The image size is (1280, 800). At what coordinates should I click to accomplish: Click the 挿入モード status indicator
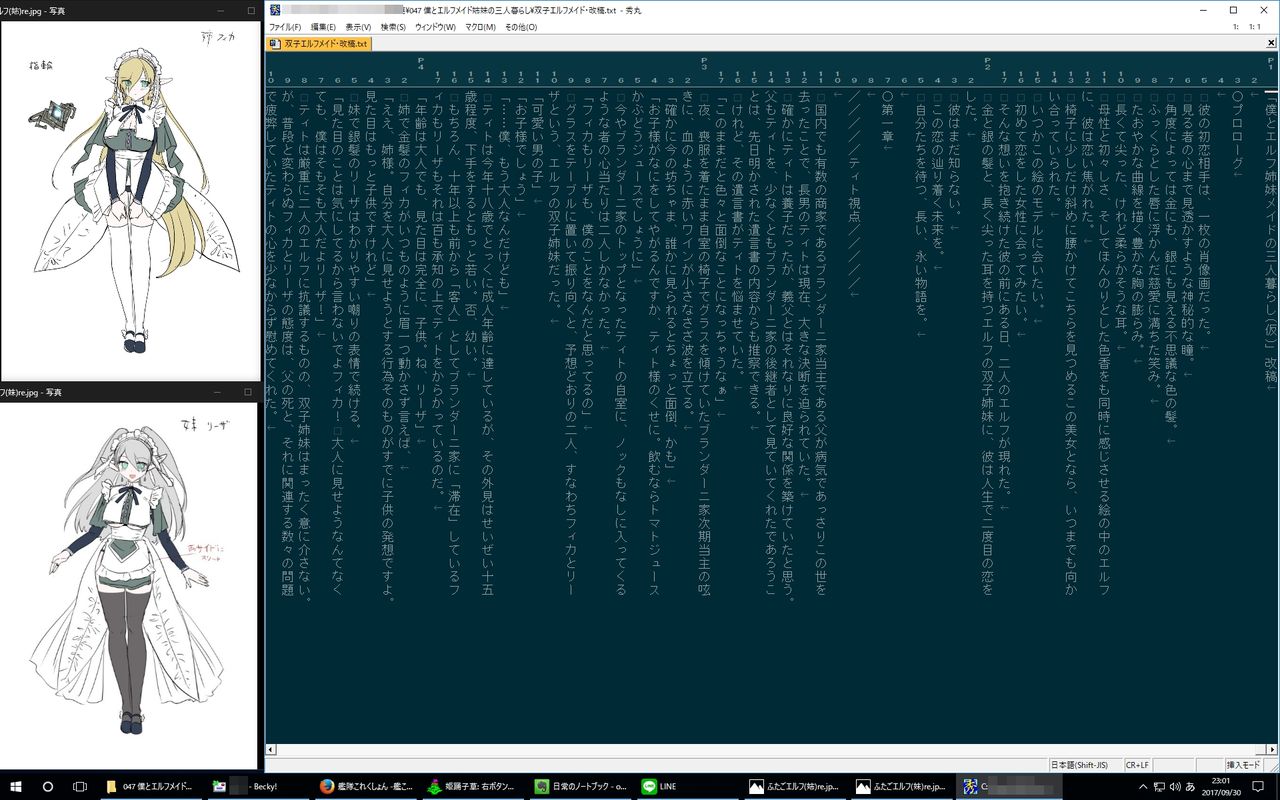point(1244,765)
